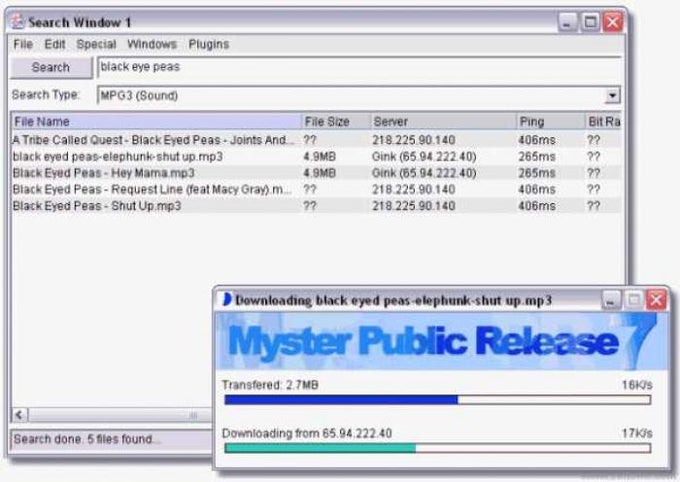The width and height of the screenshot is (680, 482).
Task: Click the green Downloading from progress bar
Action: 438,448
